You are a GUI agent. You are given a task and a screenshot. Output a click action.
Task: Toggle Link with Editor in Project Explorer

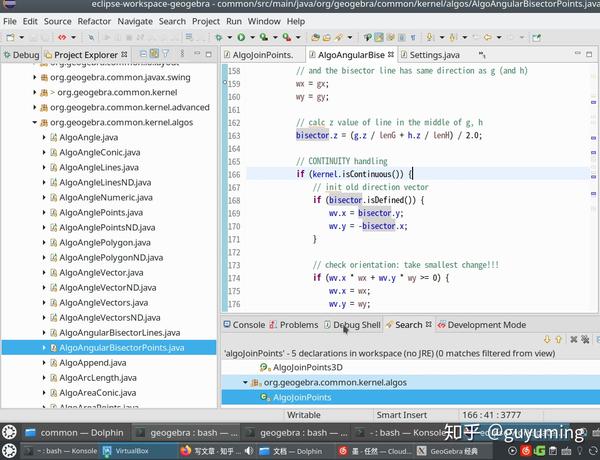pyautogui.click(x=154, y=54)
